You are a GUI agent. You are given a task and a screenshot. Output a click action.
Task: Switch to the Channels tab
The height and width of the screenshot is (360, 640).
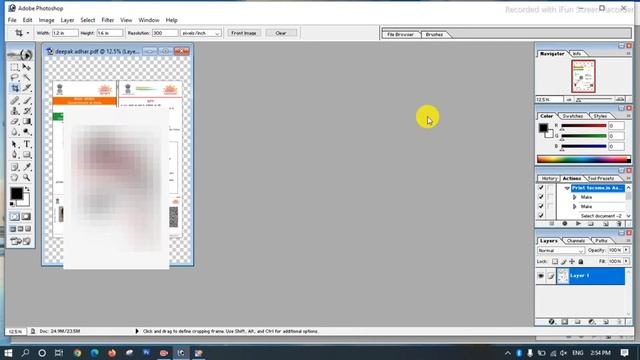tap(576, 241)
